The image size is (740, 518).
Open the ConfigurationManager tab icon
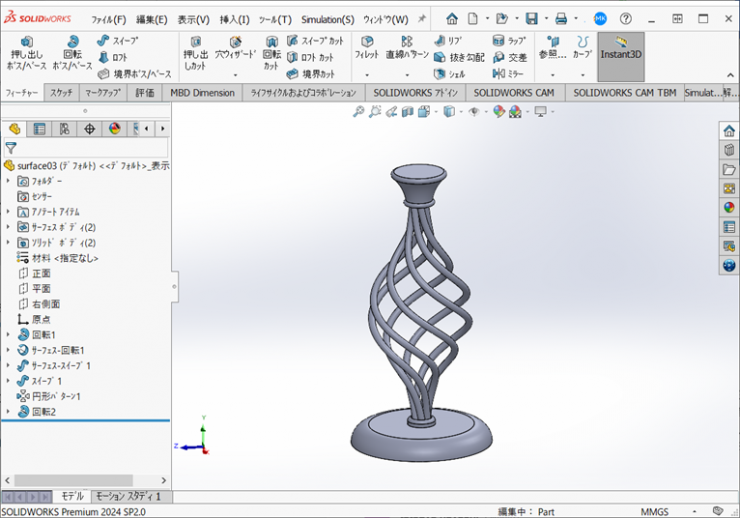[65, 129]
